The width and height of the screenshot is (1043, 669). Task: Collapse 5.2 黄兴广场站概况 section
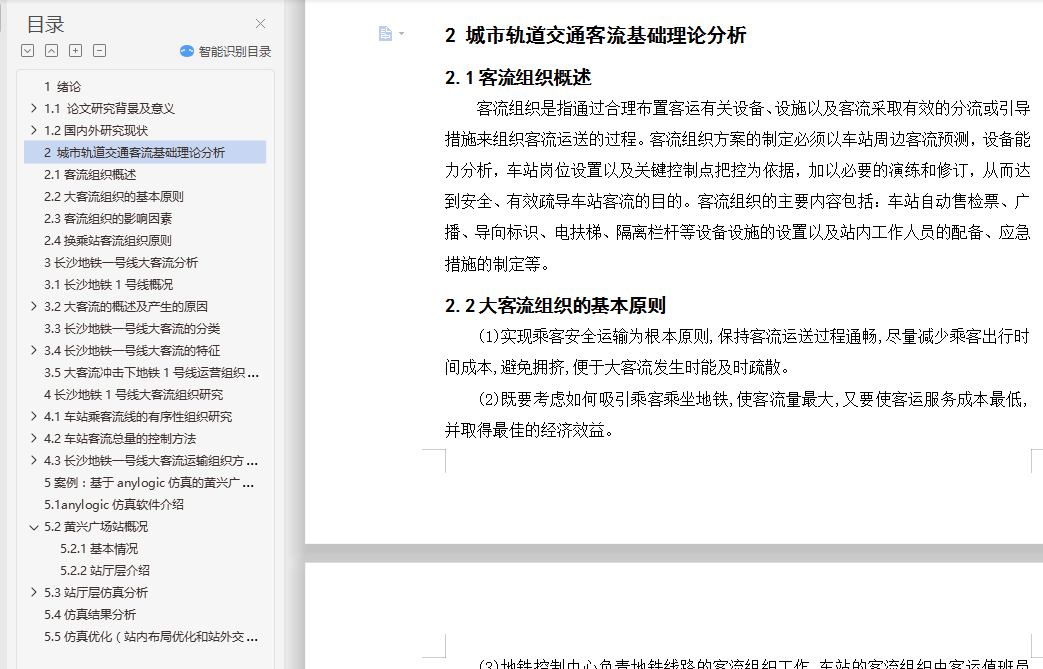33,527
